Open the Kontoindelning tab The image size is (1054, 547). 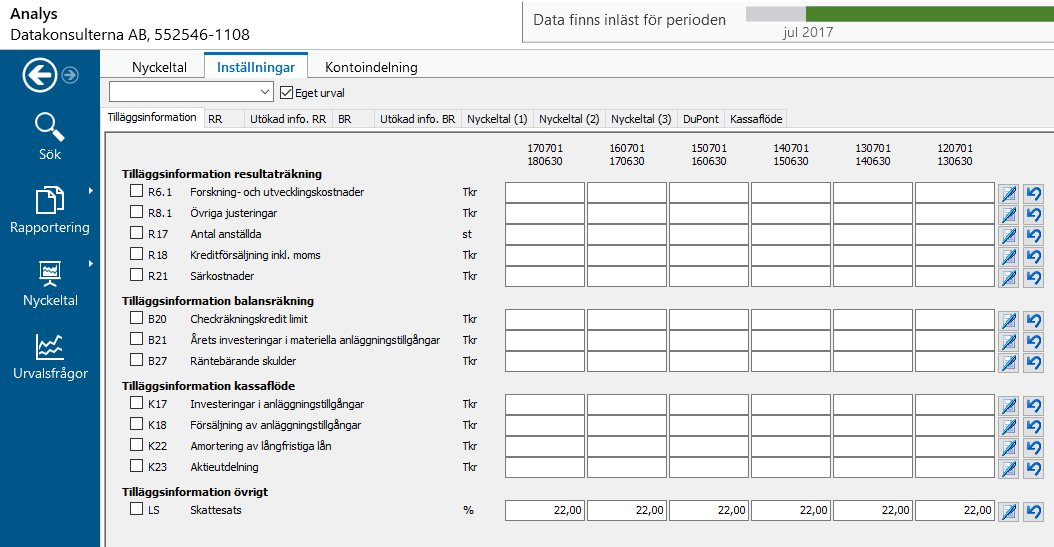tap(371, 67)
